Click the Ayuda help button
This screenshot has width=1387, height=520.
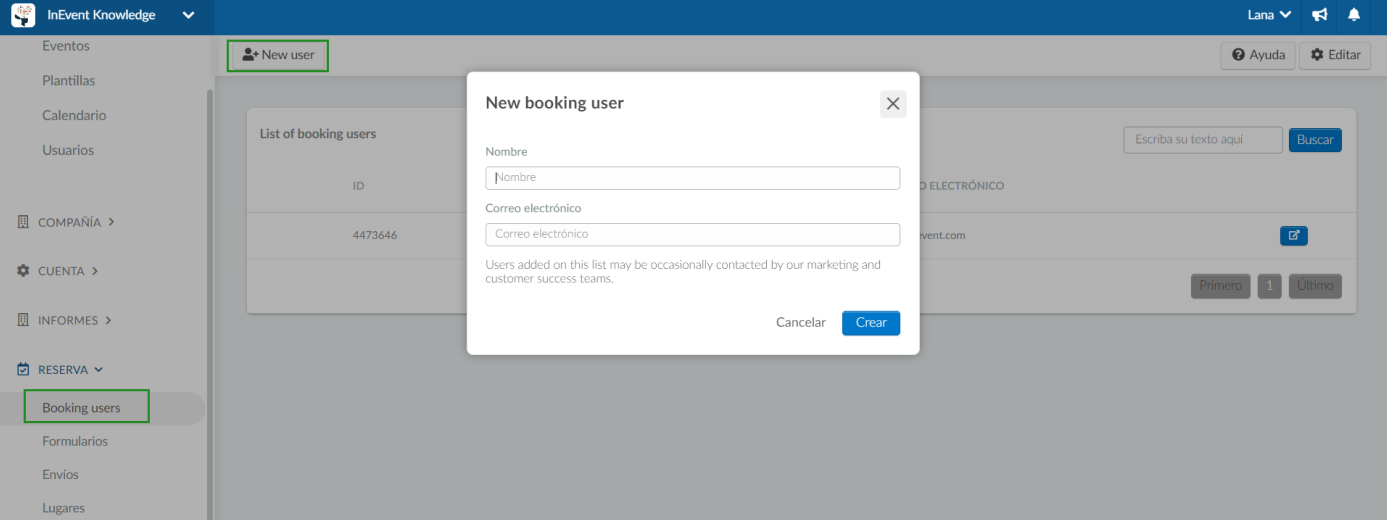[1258, 55]
